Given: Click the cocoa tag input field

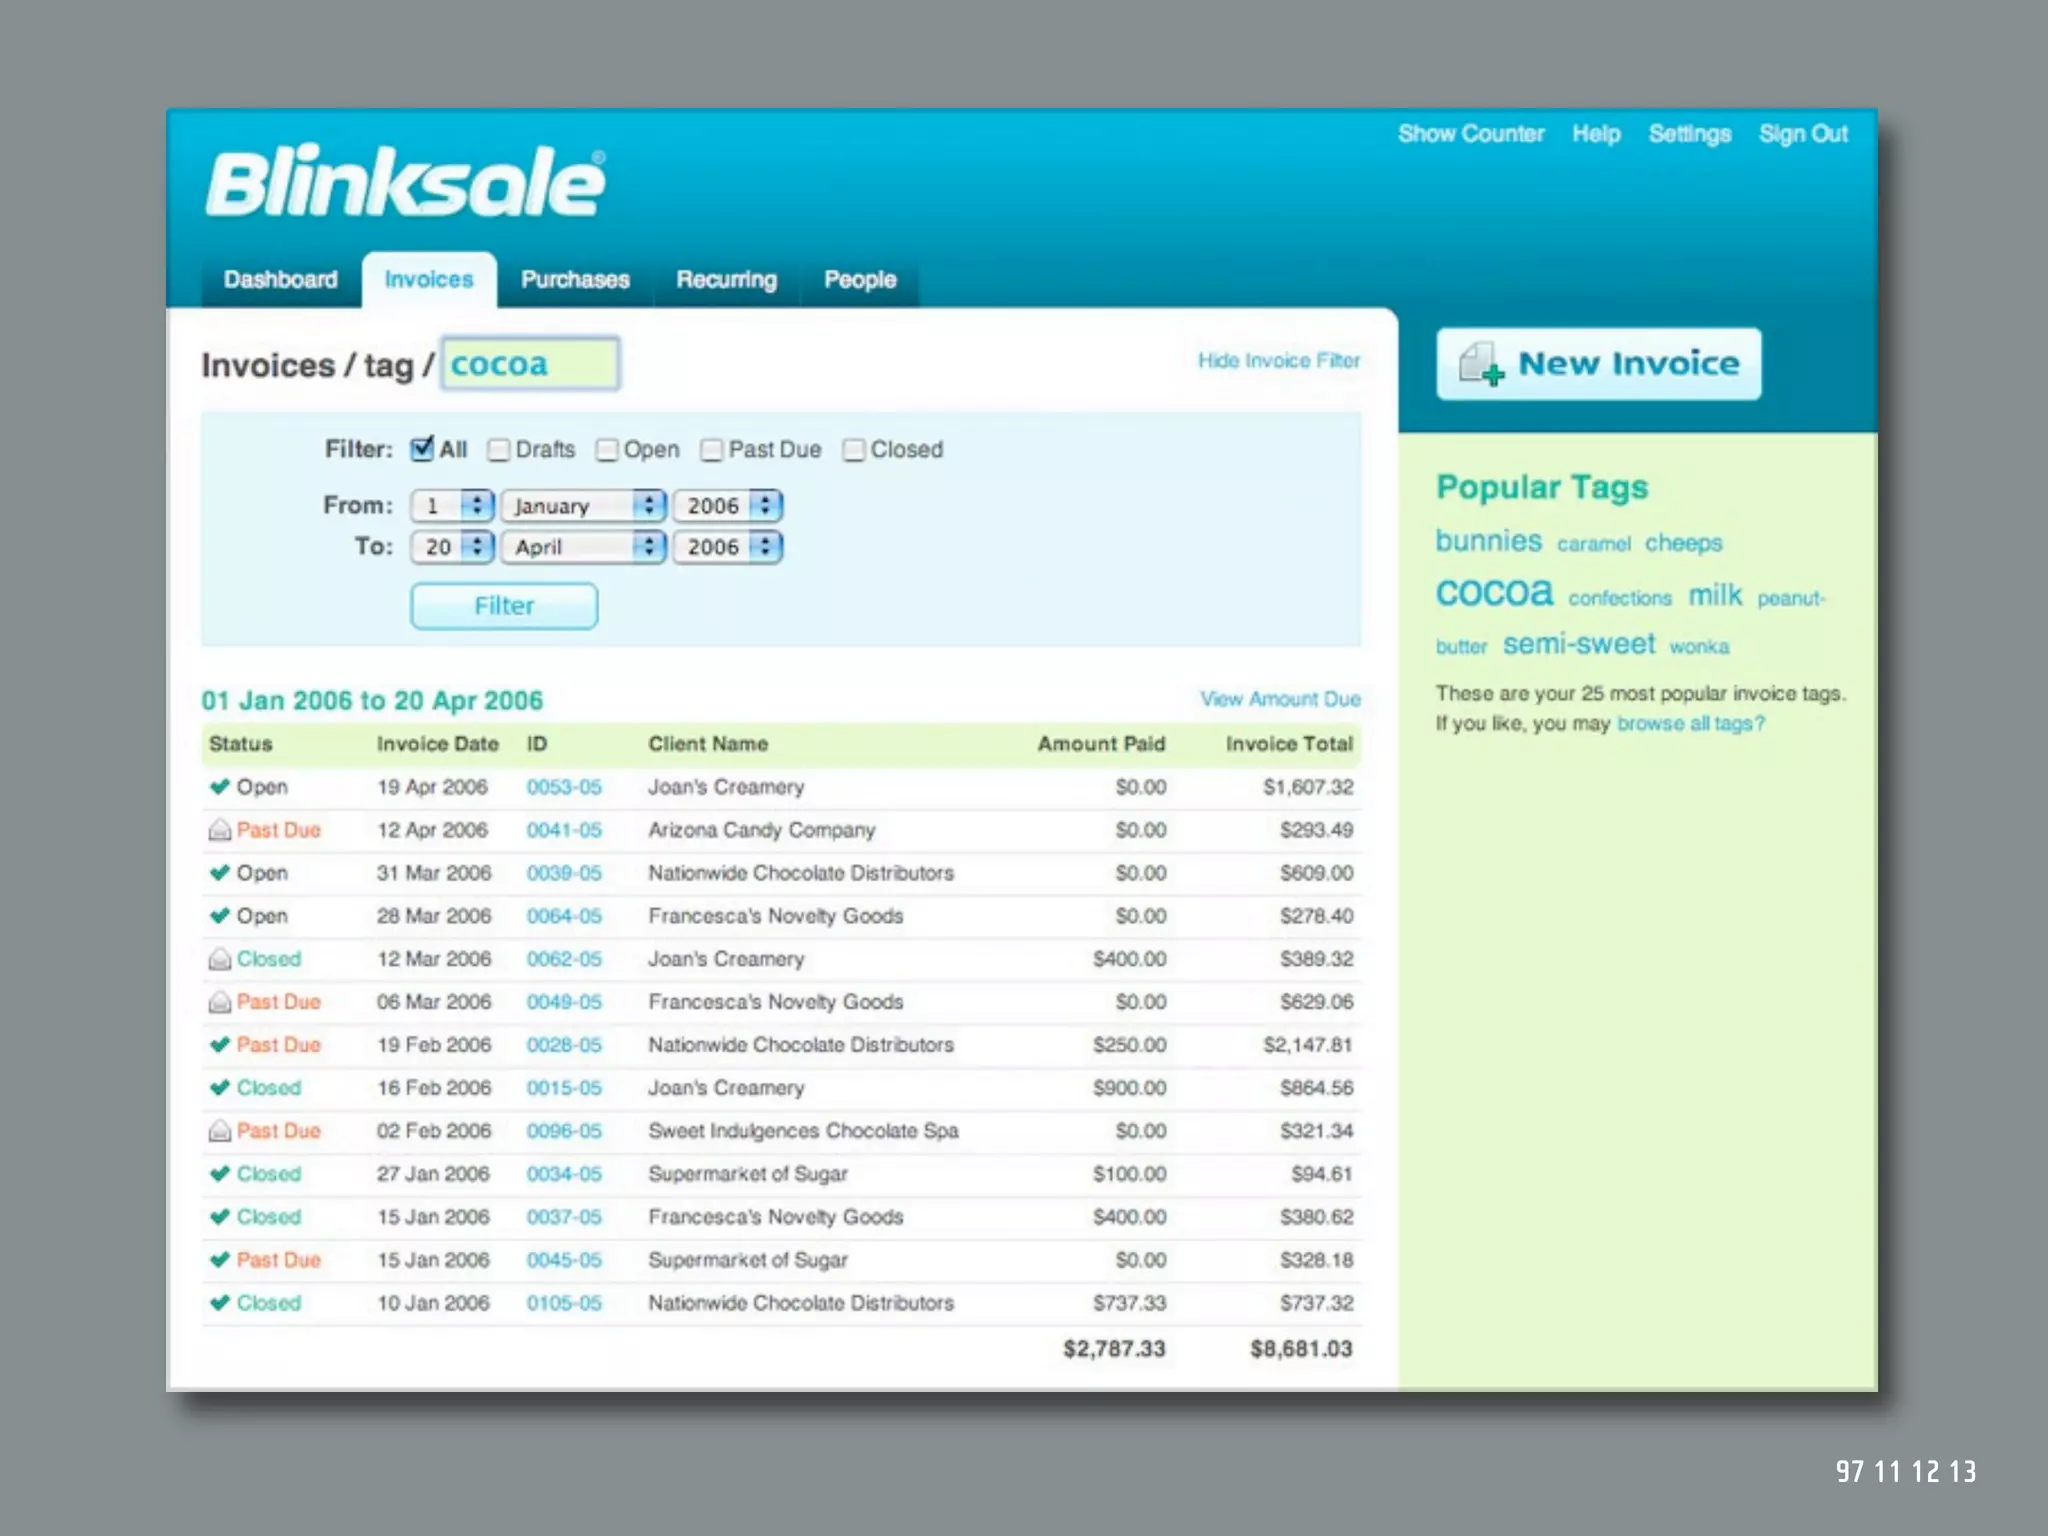Looking at the screenshot, I should tap(530, 364).
